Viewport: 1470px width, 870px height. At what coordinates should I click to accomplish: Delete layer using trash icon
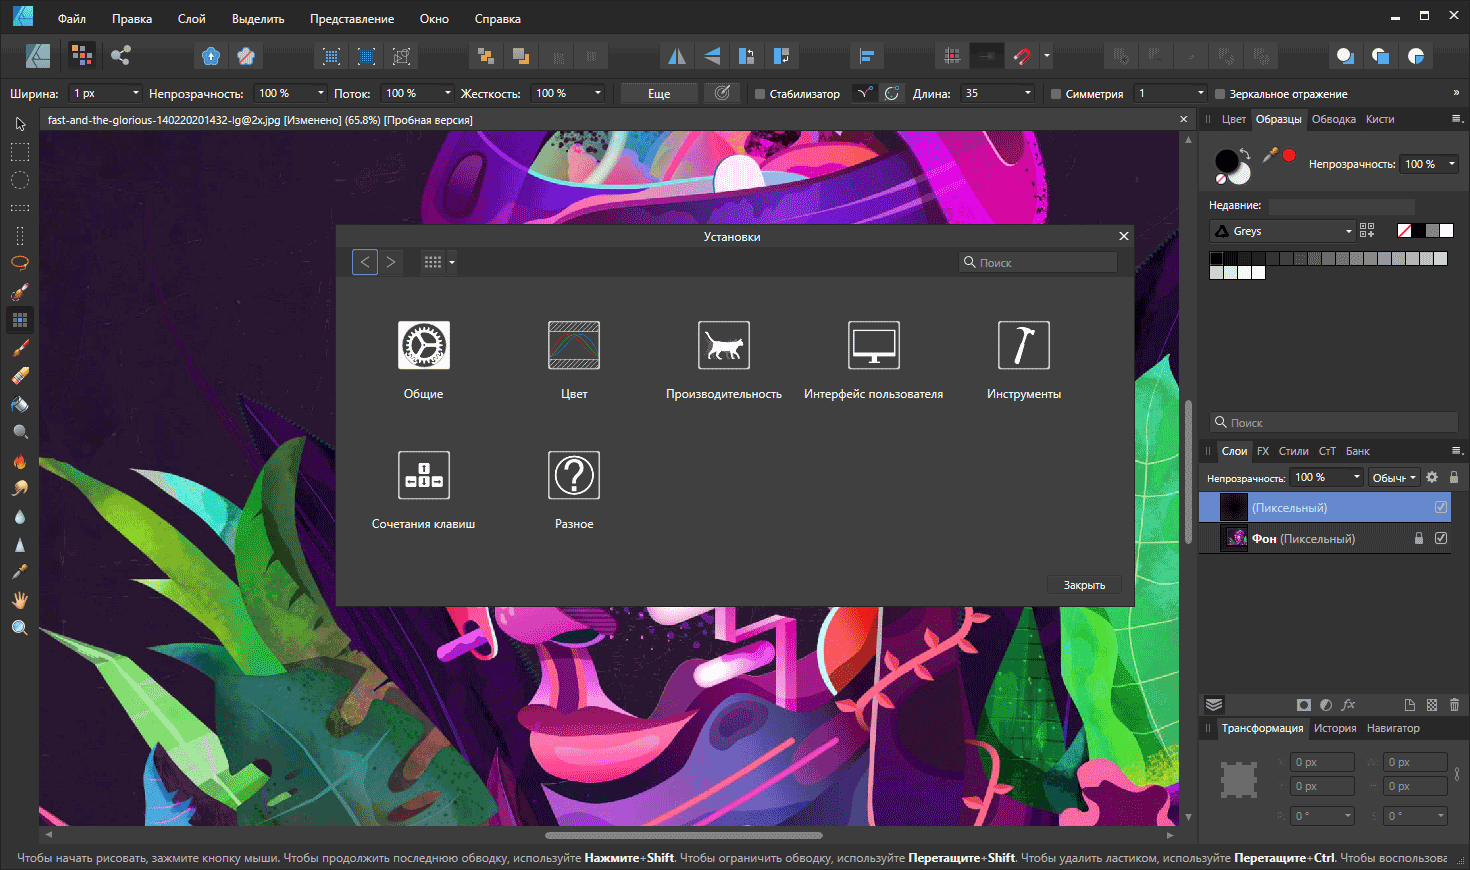pos(1454,705)
